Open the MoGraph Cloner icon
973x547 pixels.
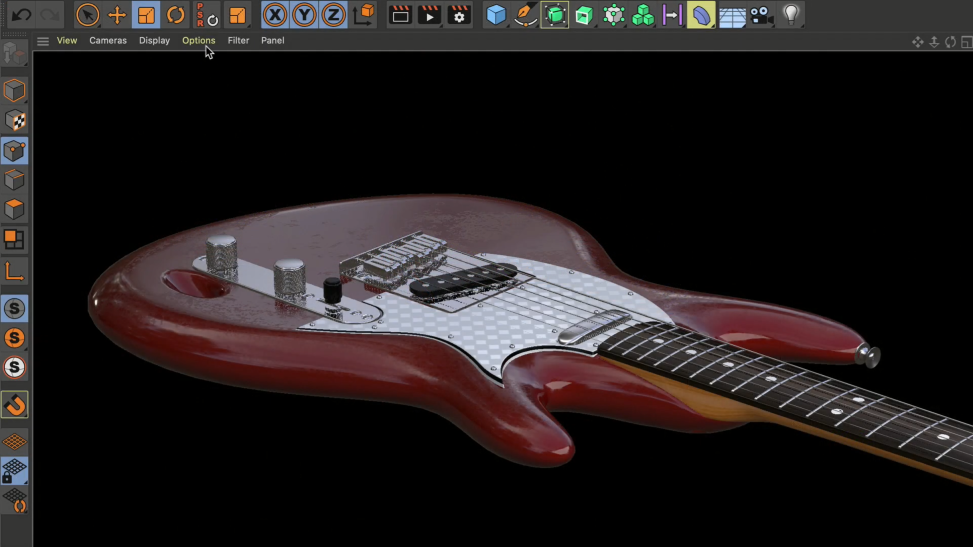click(613, 15)
